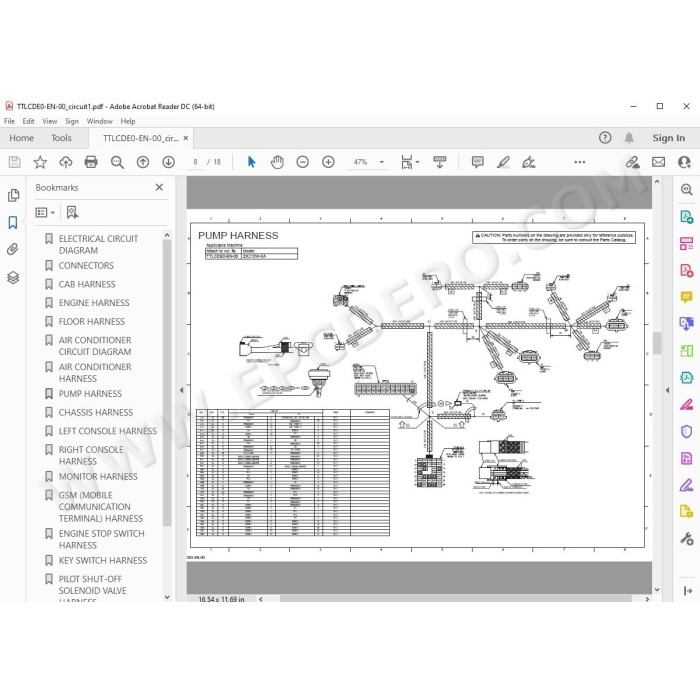700x700 pixels.
Task: Close the Bookmarks panel
Action: point(159,188)
